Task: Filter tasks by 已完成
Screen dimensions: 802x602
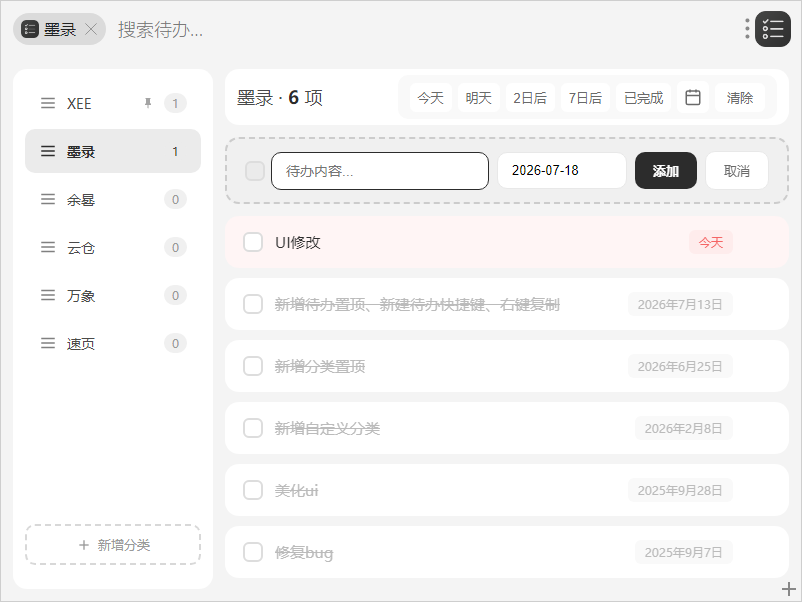Action: tap(643, 97)
